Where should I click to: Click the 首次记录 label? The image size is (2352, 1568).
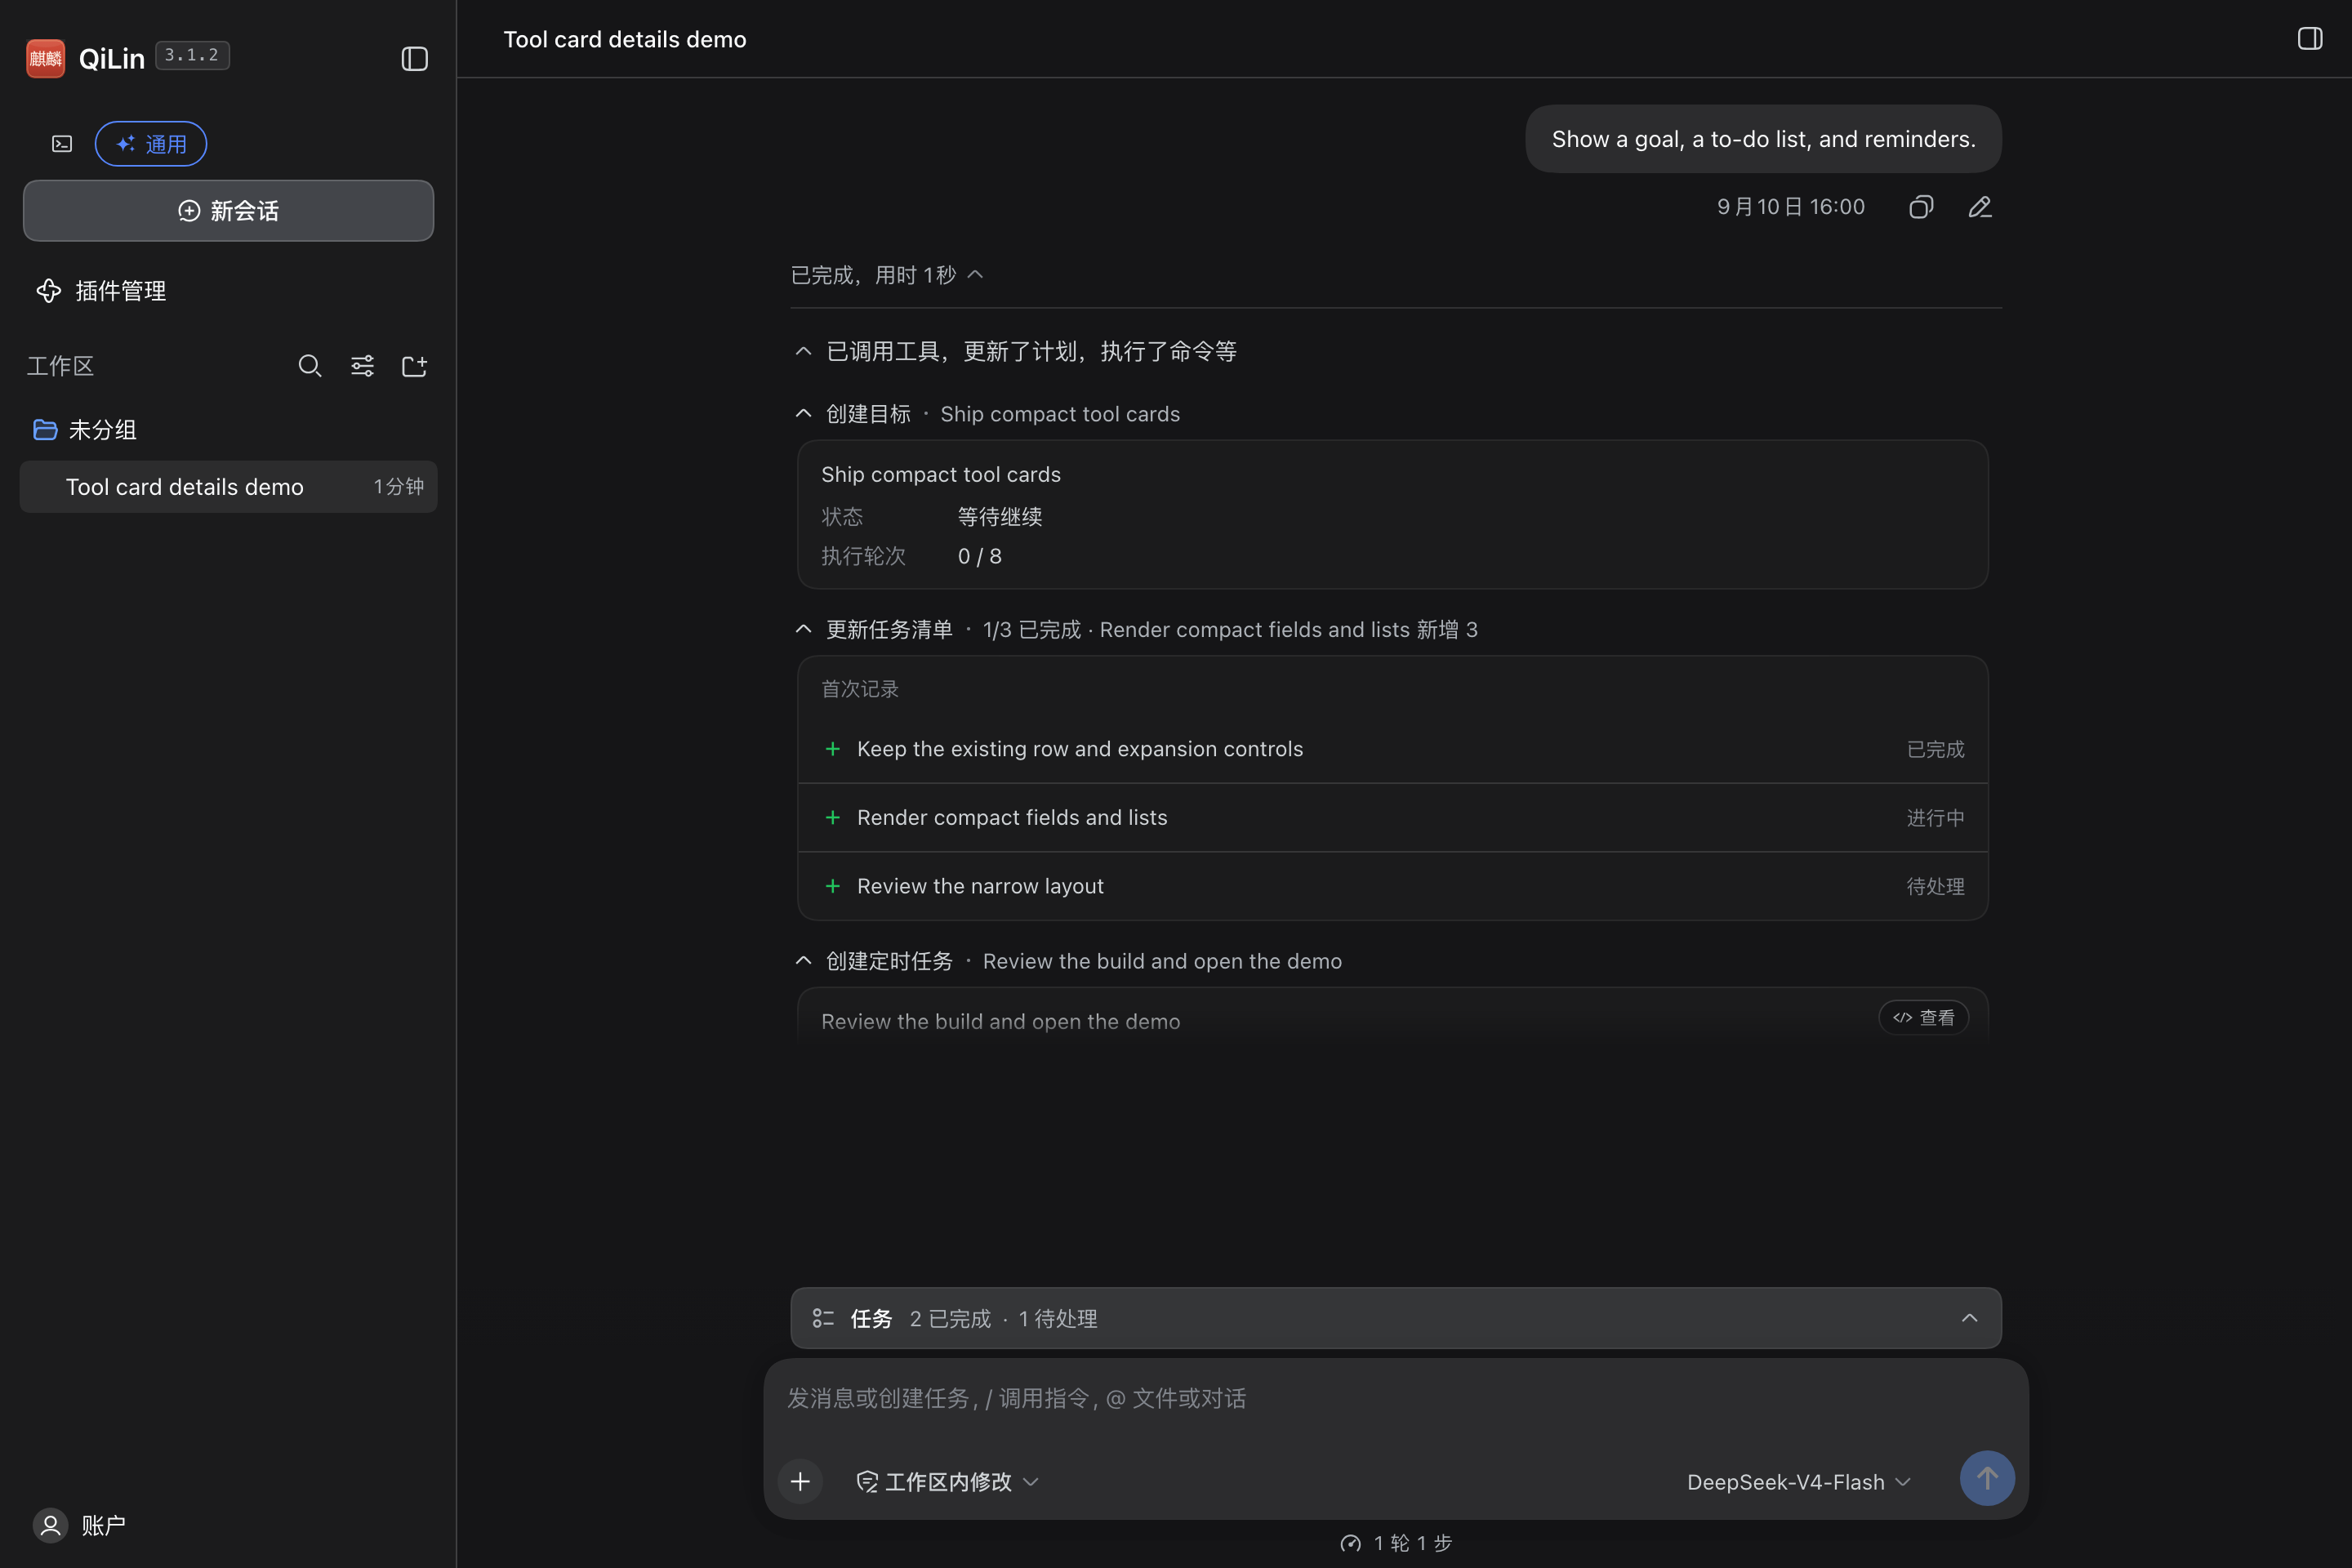tap(860, 689)
